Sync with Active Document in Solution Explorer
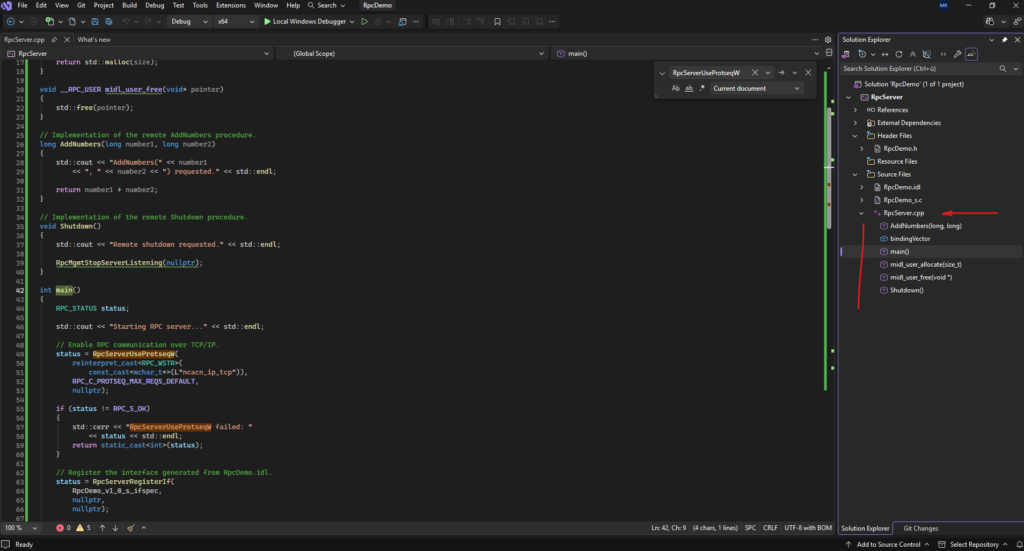 coord(885,54)
